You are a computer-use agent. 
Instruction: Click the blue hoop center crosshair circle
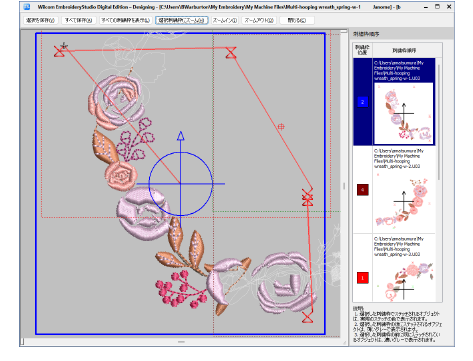point(181,183)
